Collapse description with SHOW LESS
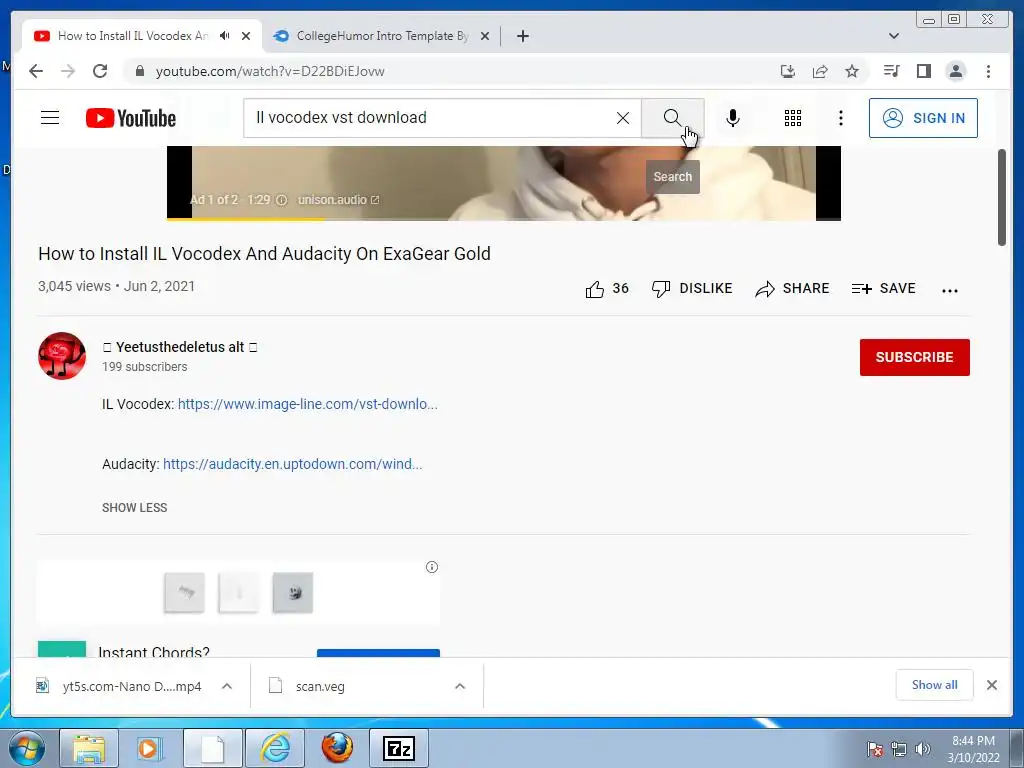 pos(135,508)
